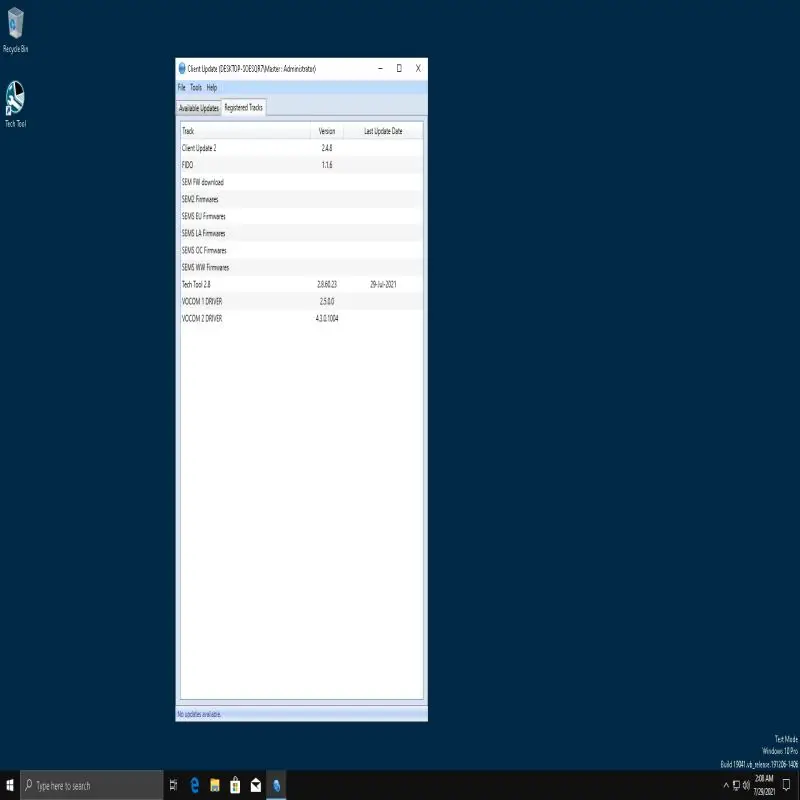Select the SEM FW download row
800x800 pixels.
302,182
